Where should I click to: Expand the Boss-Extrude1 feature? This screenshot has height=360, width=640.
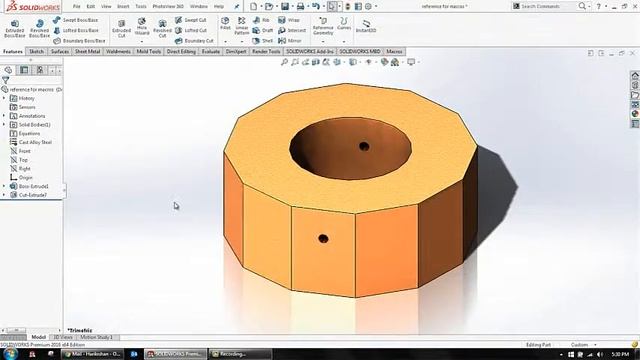pos(4,186)
